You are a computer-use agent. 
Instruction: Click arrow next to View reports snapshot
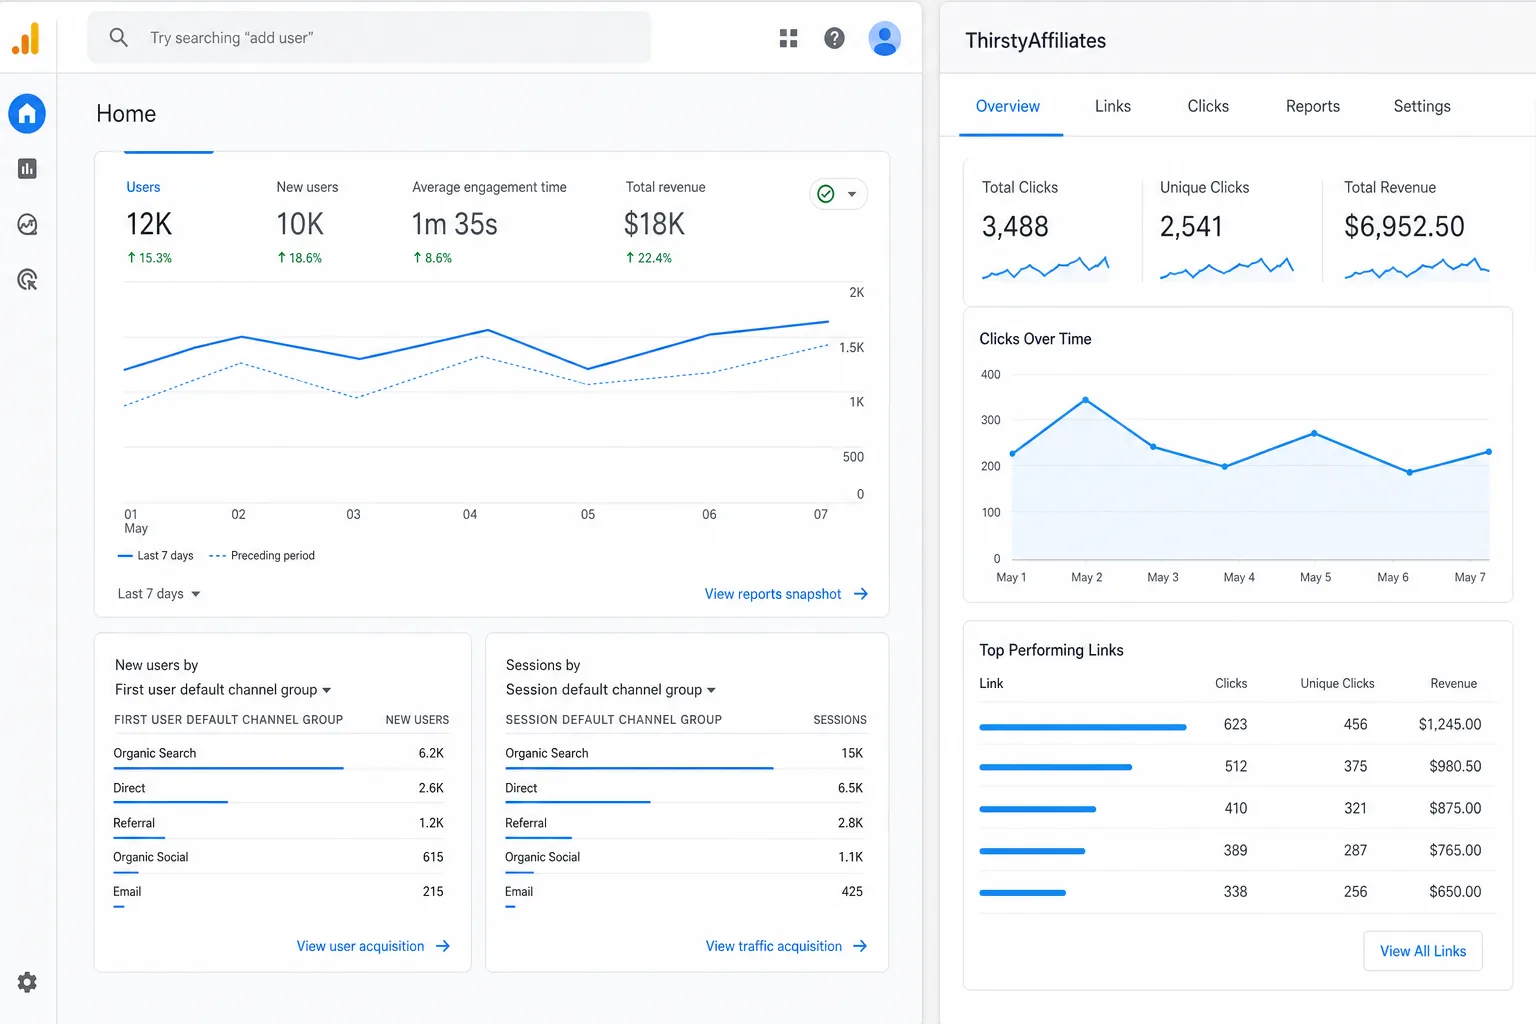tap(861, 594)
